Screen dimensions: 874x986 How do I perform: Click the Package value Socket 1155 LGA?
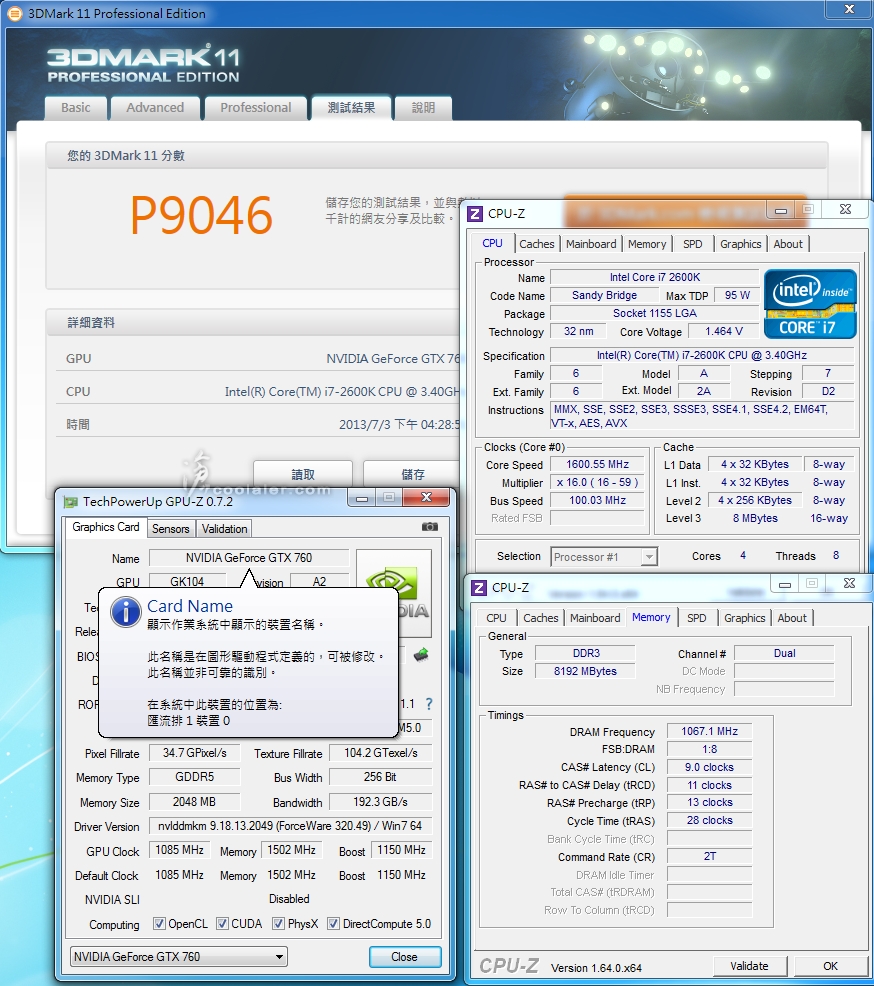[655, 313]
